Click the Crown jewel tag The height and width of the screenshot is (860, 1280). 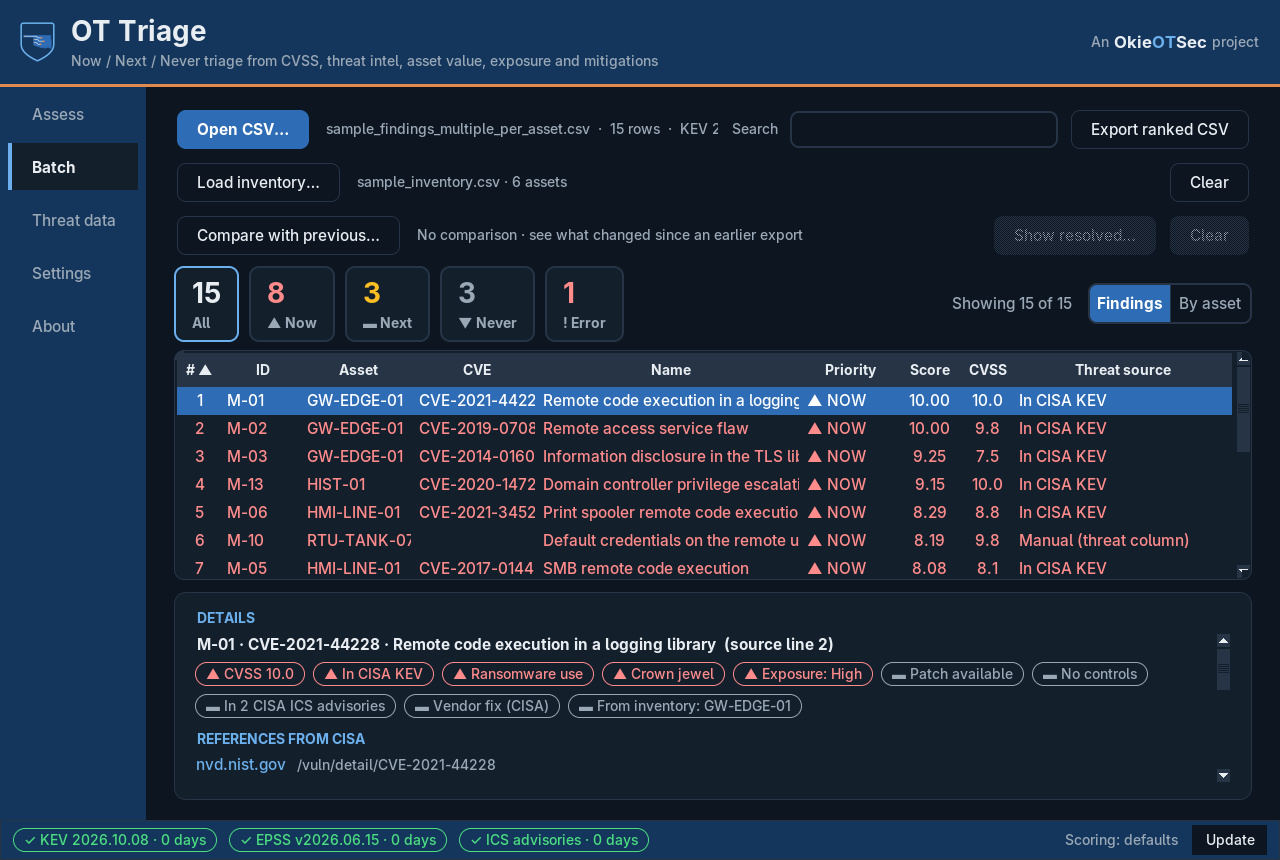(x=664, y=674)
